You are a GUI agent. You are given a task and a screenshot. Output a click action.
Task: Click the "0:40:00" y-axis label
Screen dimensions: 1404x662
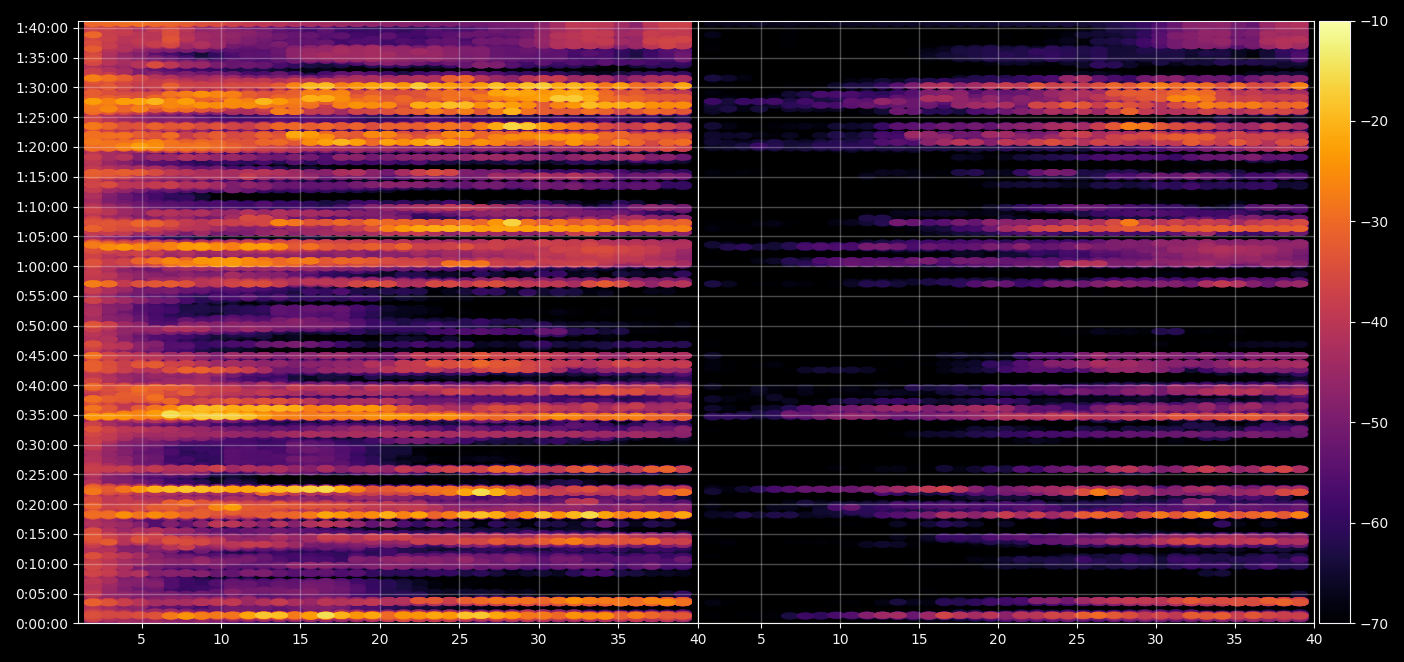[42, 386]
